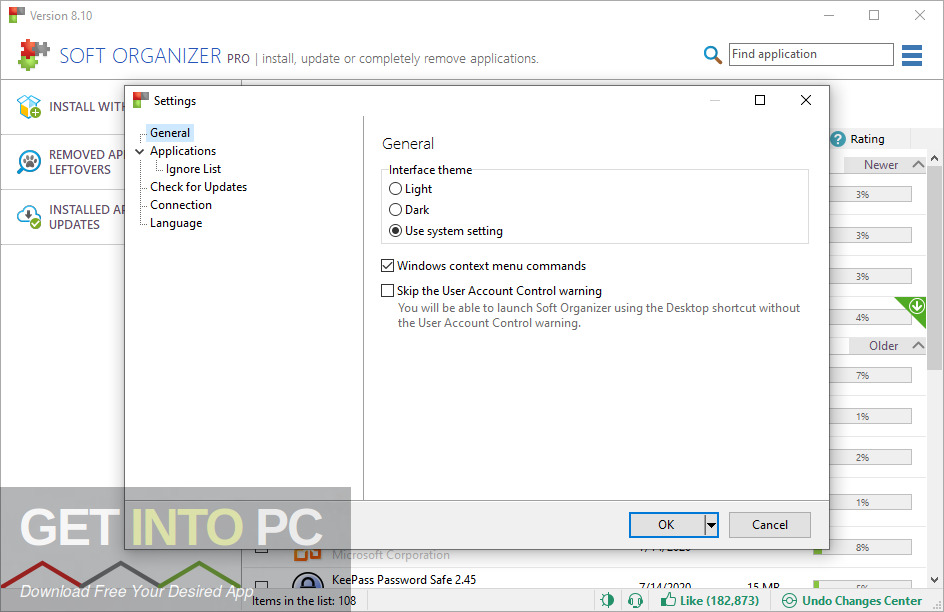Click the resize grip in status bar corner
Viewport: 944px width, 612px height.
click(937, 605)
